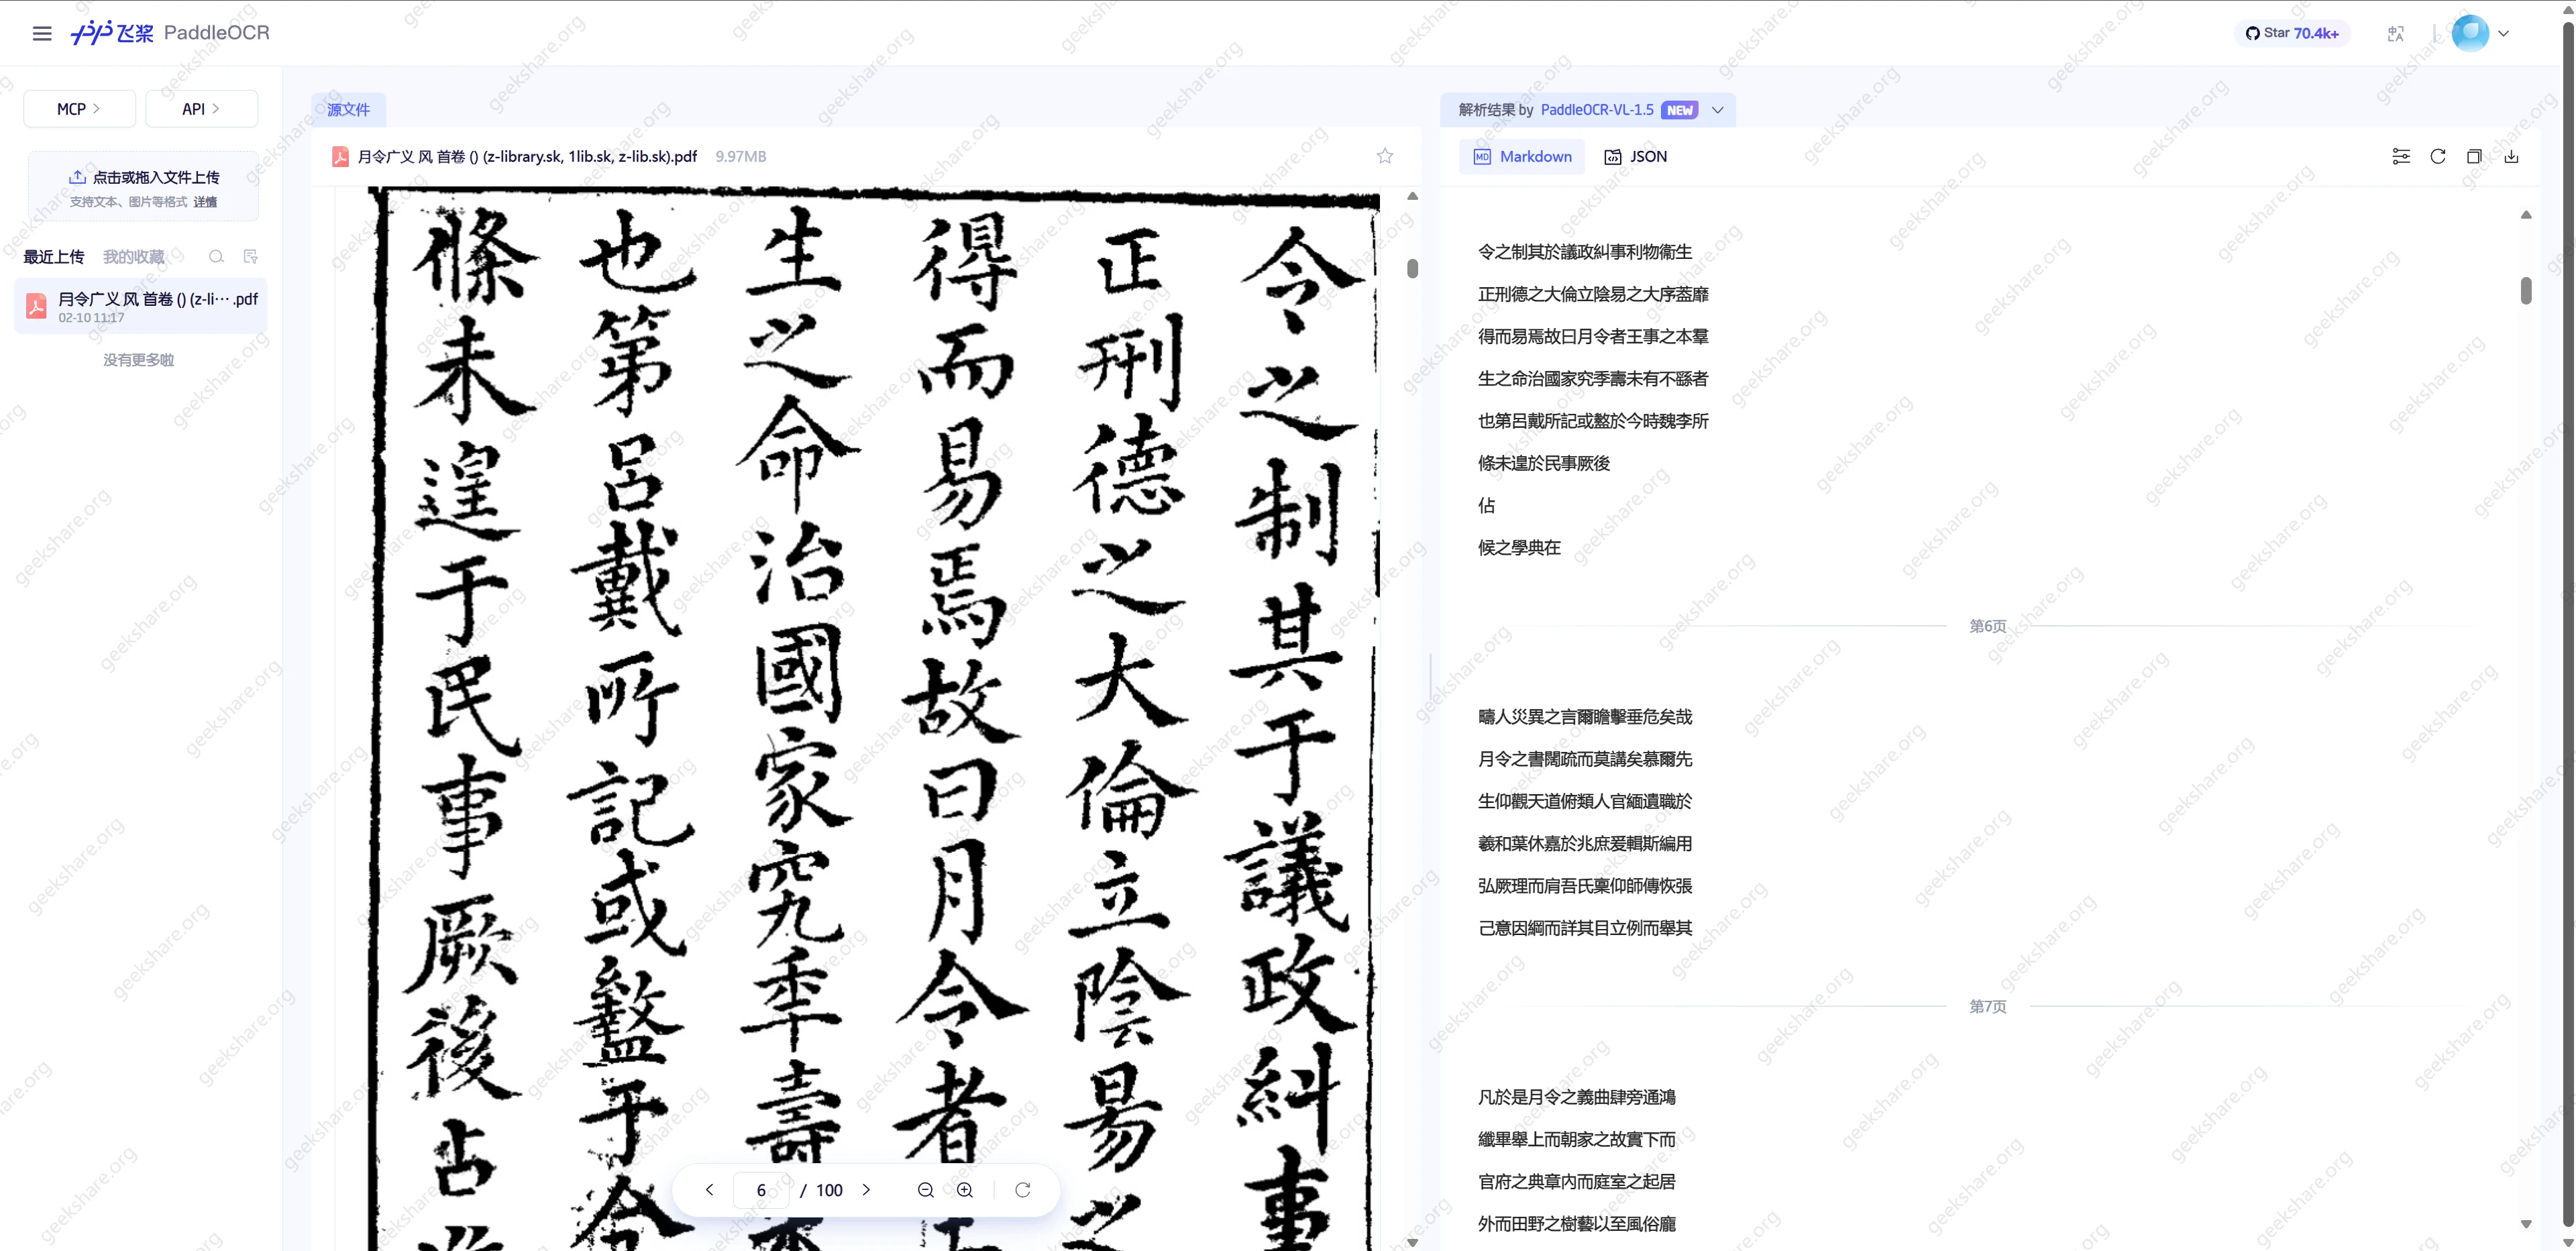Click the source panel PDF file icon

340,157
